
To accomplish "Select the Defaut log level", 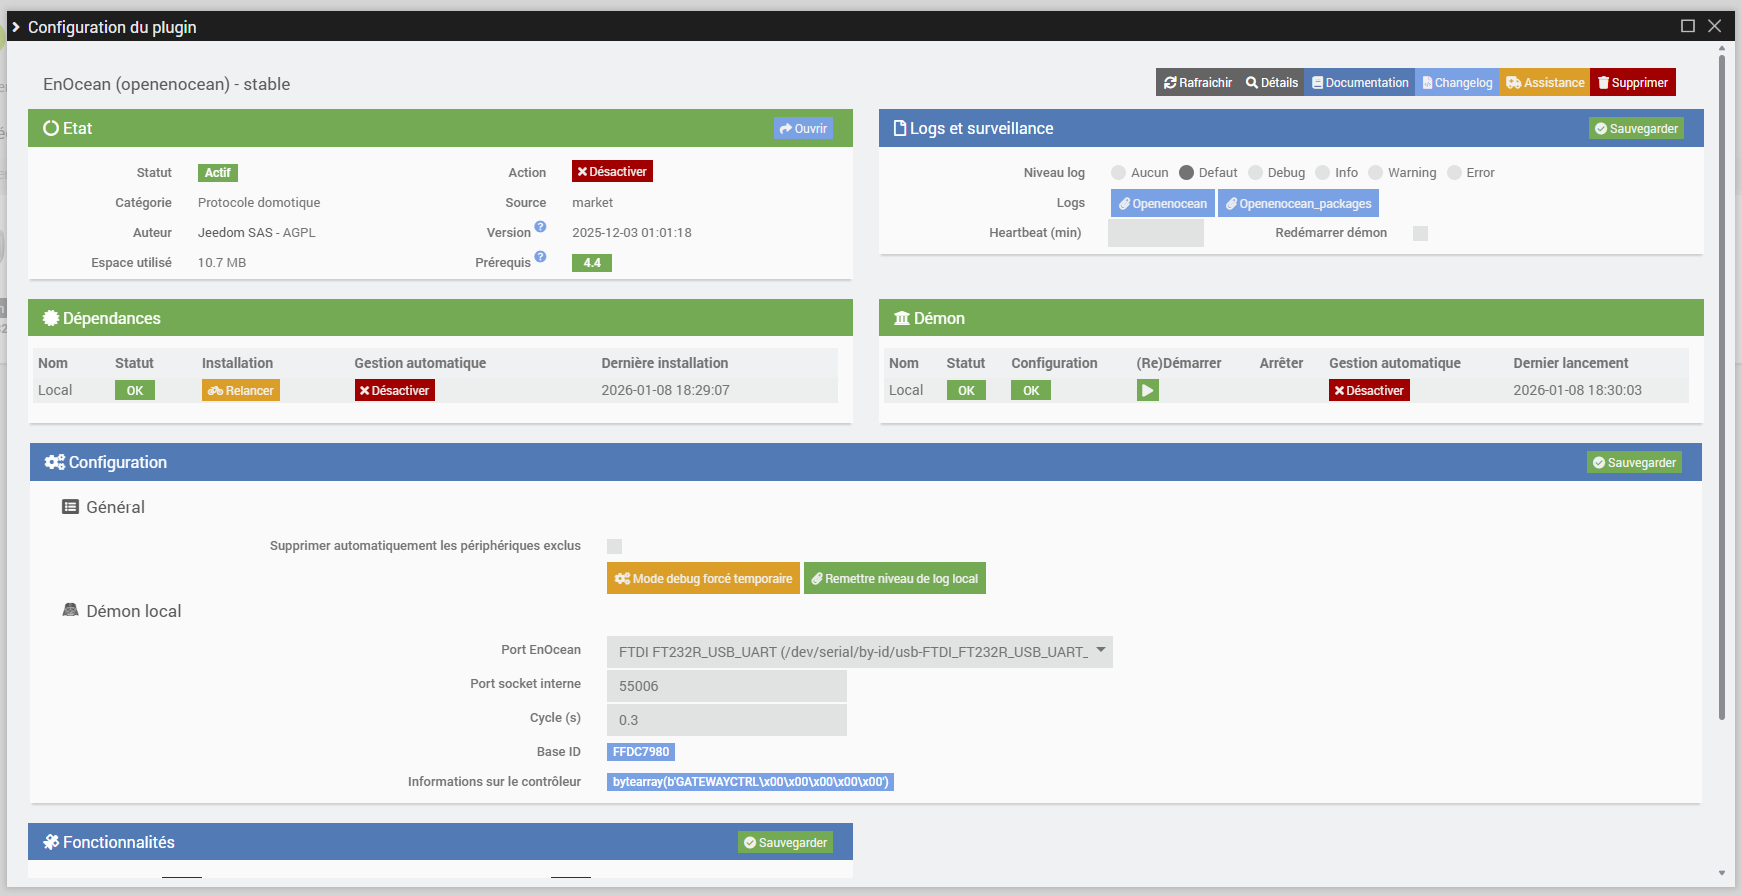I will click(1187, 173).
